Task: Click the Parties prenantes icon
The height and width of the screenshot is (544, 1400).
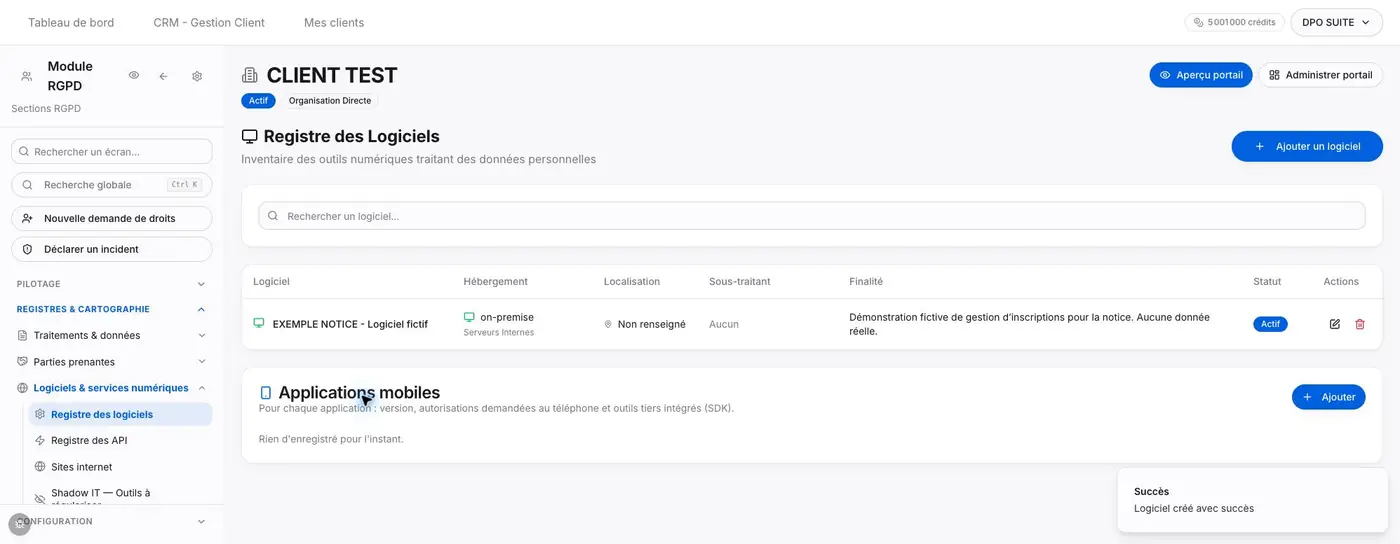Action: (x=23, y=362)
